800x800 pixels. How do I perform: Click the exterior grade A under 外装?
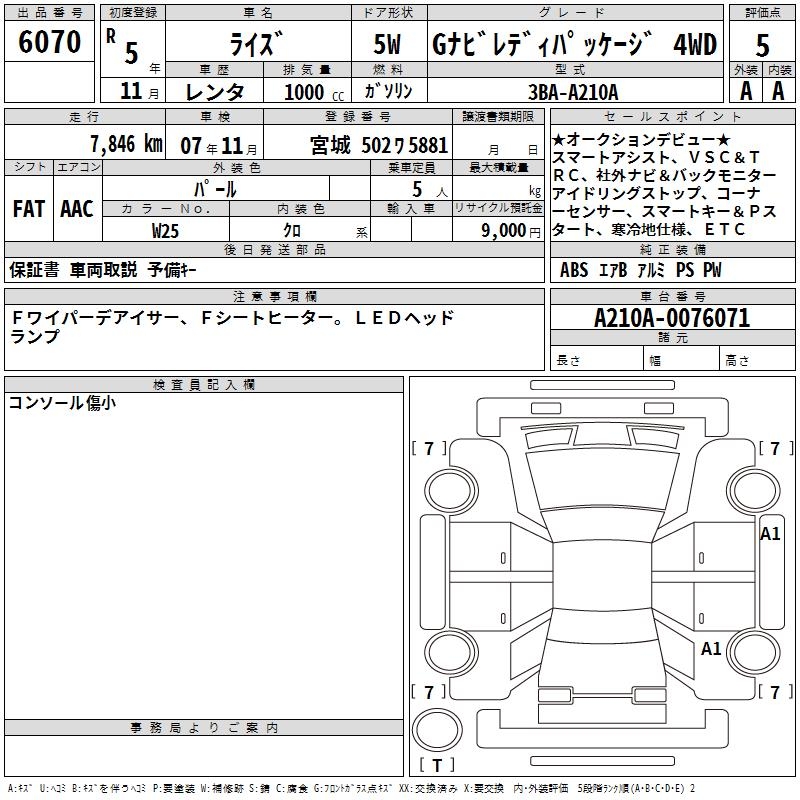tap(745, 91)
